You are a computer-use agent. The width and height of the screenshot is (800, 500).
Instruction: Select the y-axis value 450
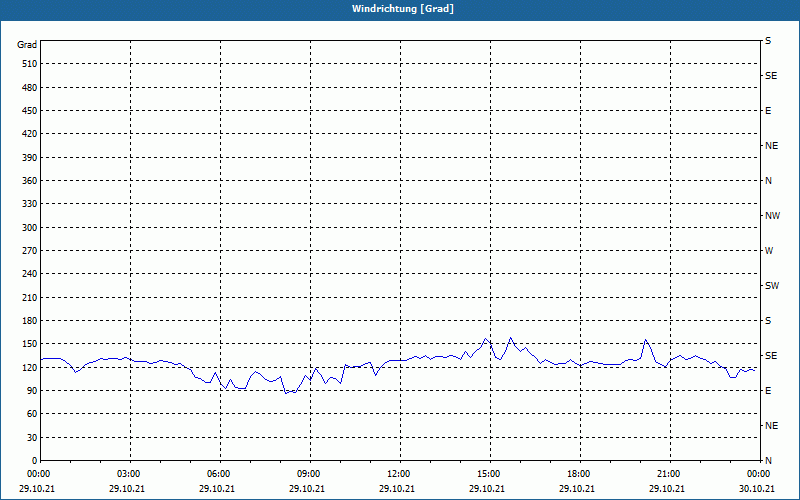[29, 111]
